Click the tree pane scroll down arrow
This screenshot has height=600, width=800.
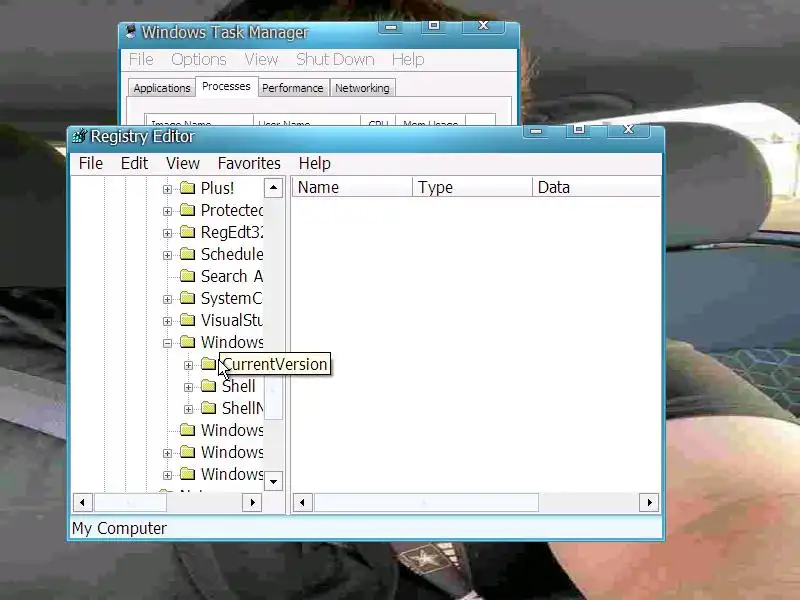[x=273, y=481]
